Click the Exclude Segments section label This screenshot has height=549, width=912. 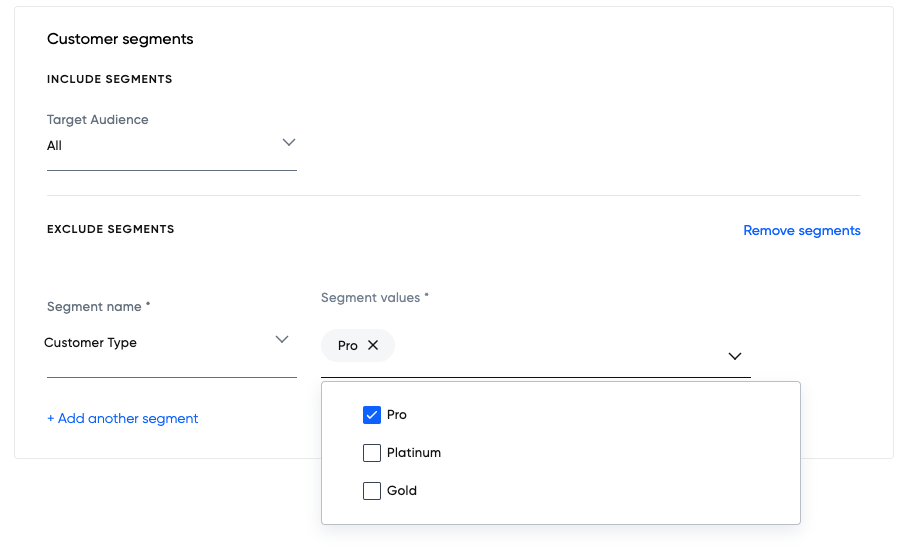click(111, 229)
